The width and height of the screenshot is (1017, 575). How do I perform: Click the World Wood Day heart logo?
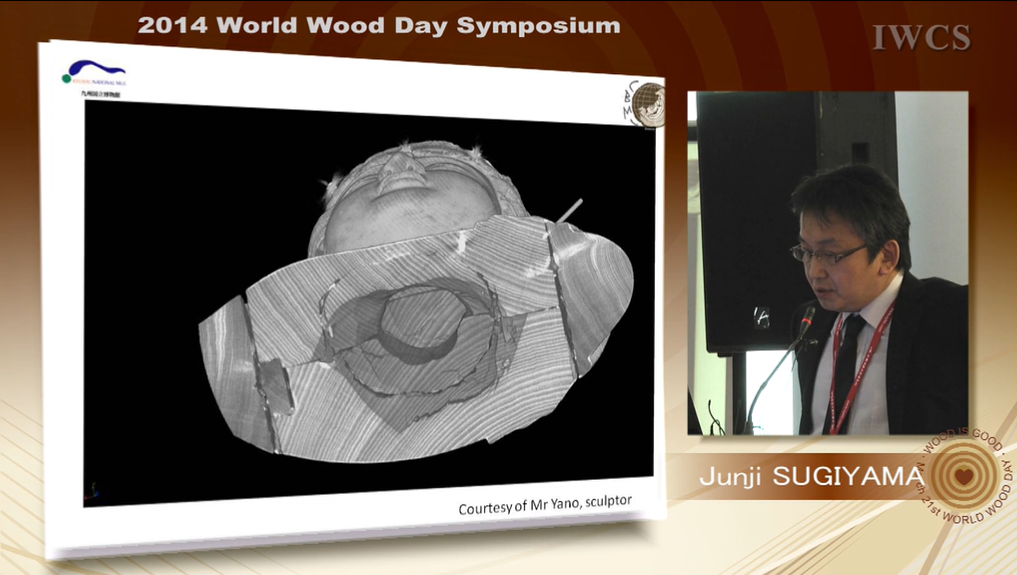pos(964,478)
